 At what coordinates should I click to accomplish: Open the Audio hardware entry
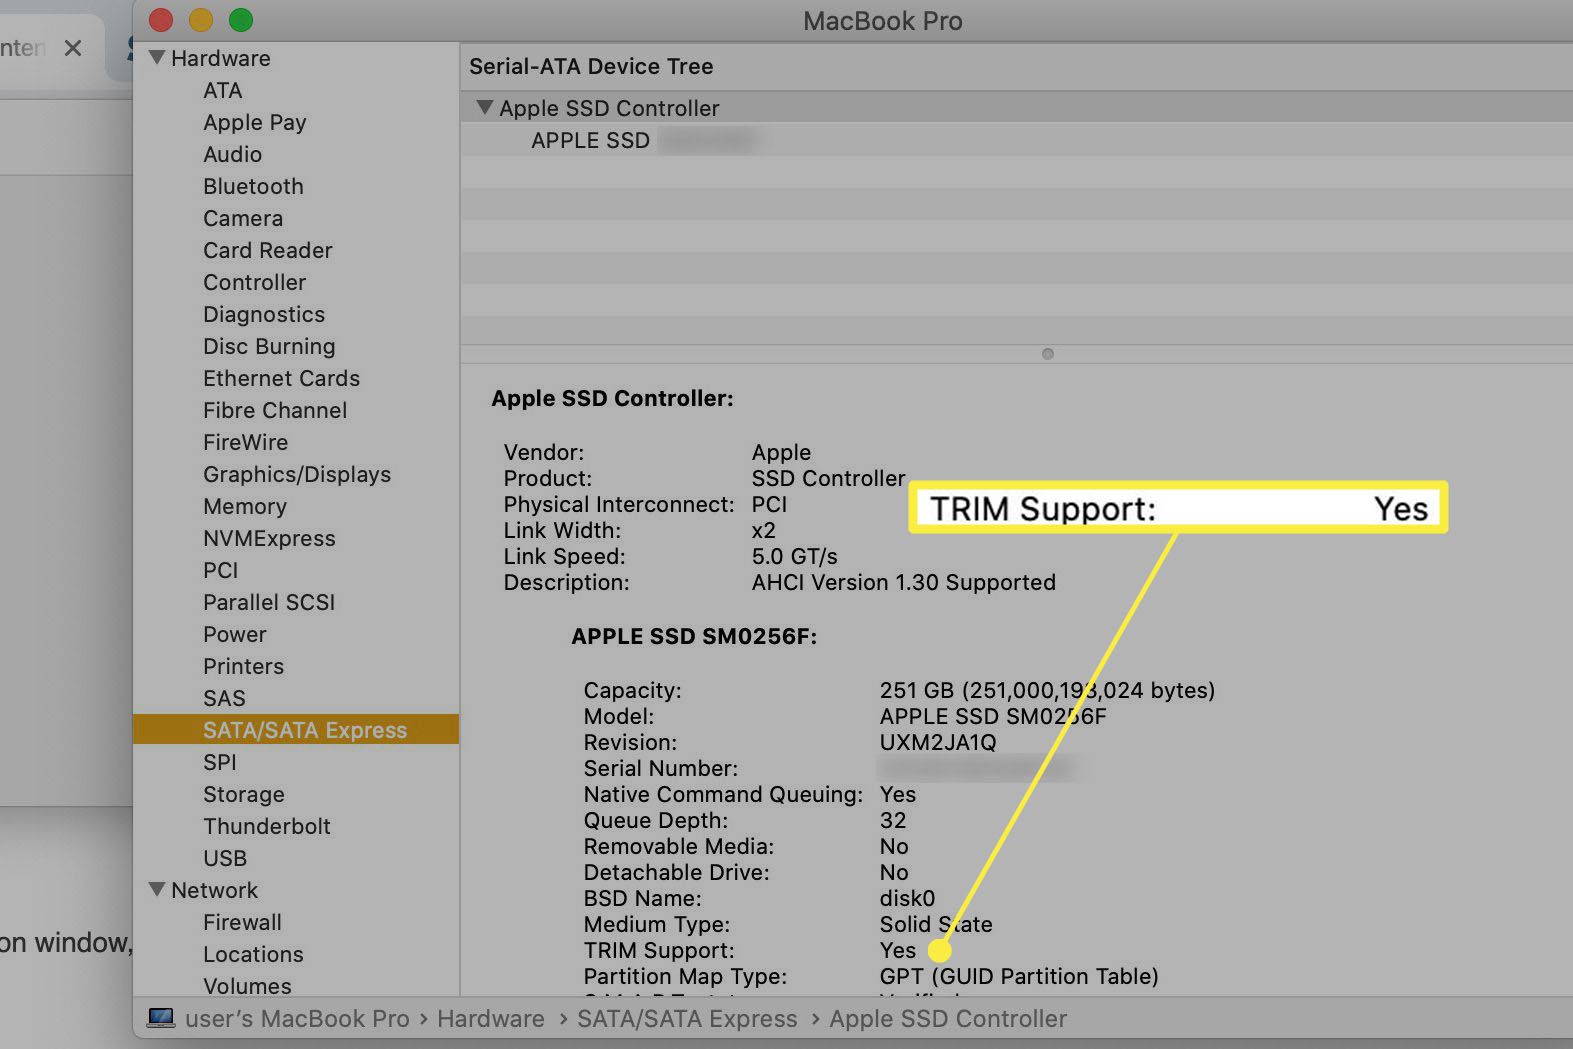click(x=233, y=154)
